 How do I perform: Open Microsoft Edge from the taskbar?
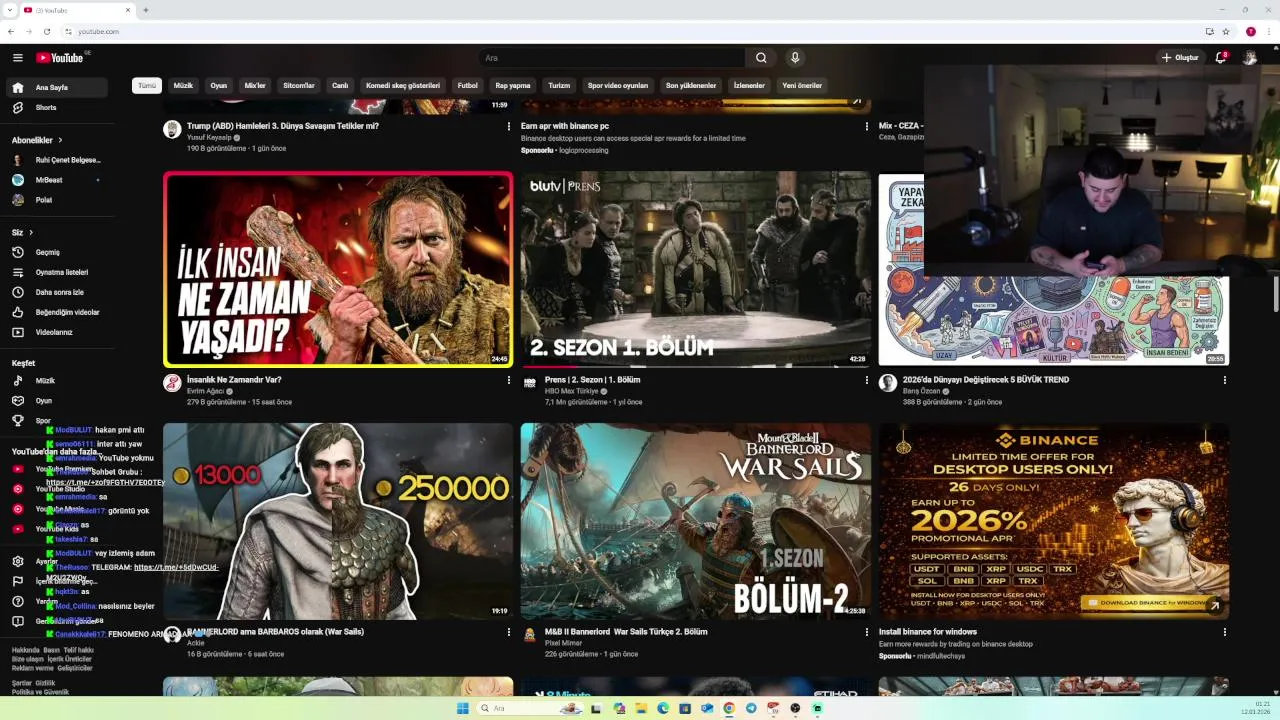(x=663, y=708)
